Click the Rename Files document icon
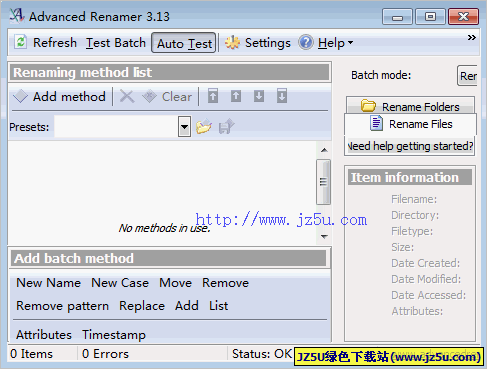 (376, 123)
